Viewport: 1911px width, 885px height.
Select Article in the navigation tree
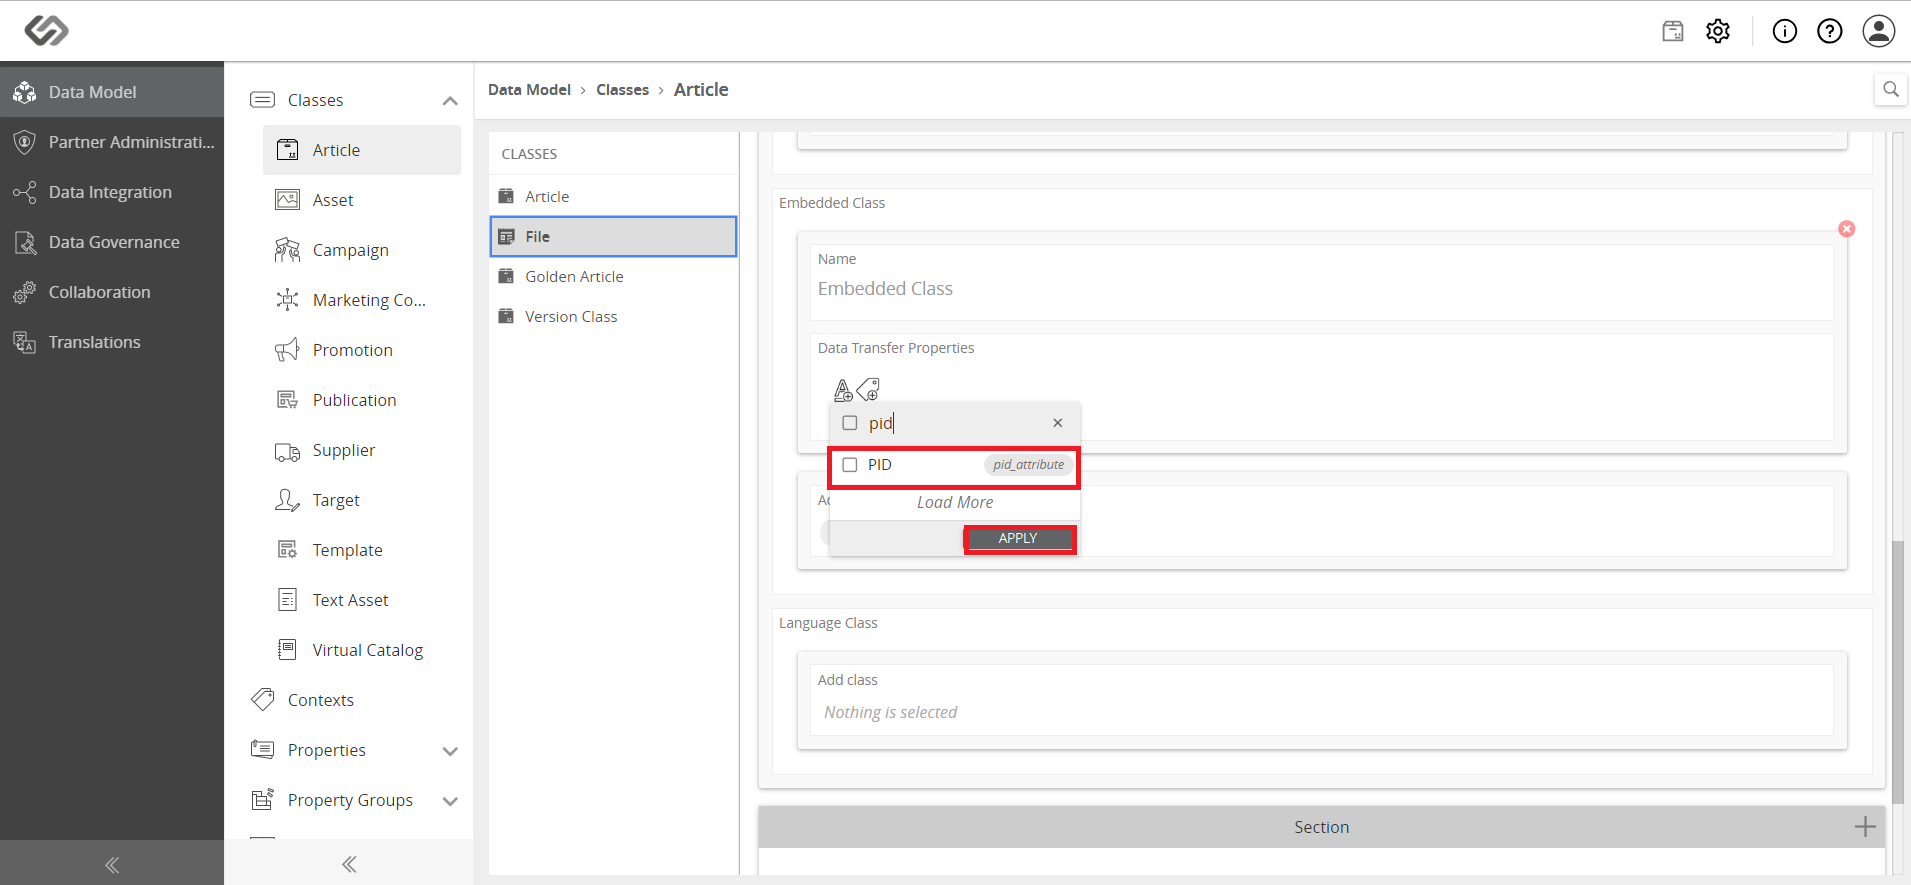362,150
